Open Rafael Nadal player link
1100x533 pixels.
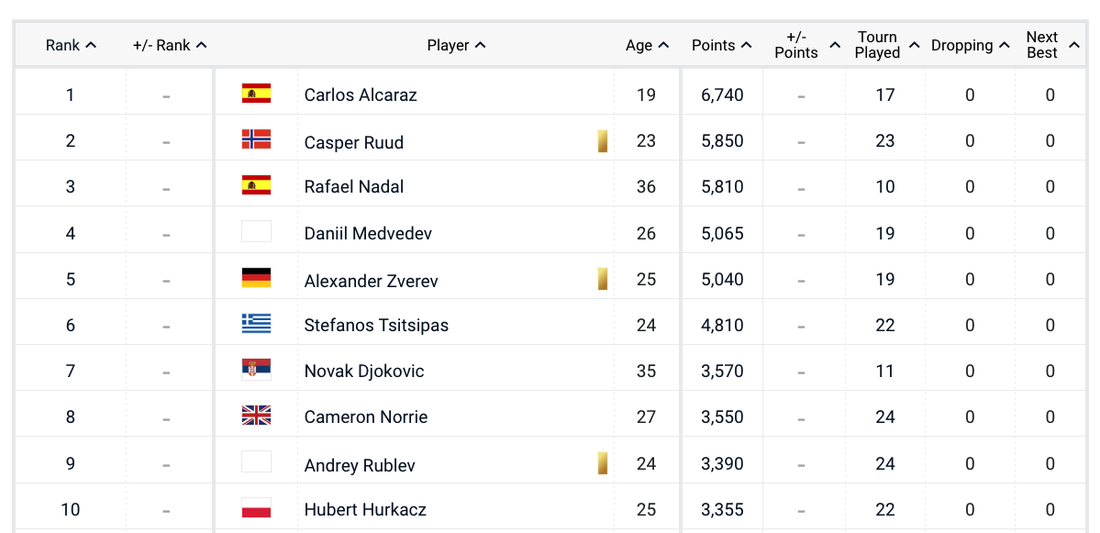[354, 187]
